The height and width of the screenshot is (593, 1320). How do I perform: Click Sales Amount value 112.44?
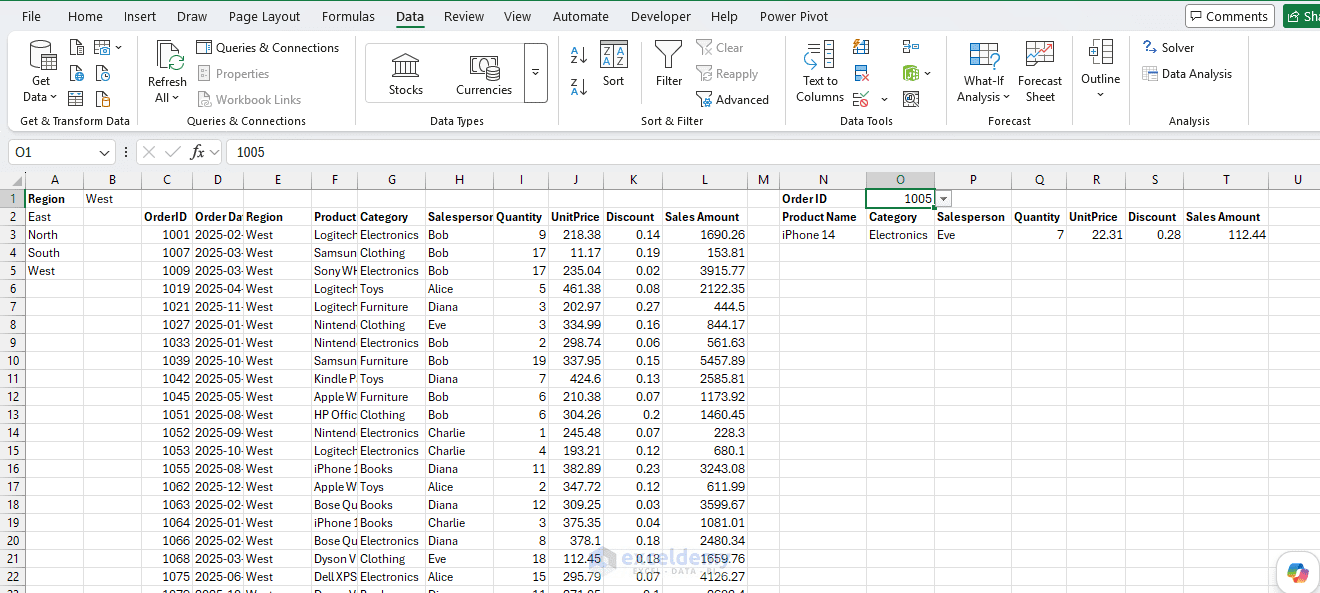pyautogui.click(x=1226, y=235)
